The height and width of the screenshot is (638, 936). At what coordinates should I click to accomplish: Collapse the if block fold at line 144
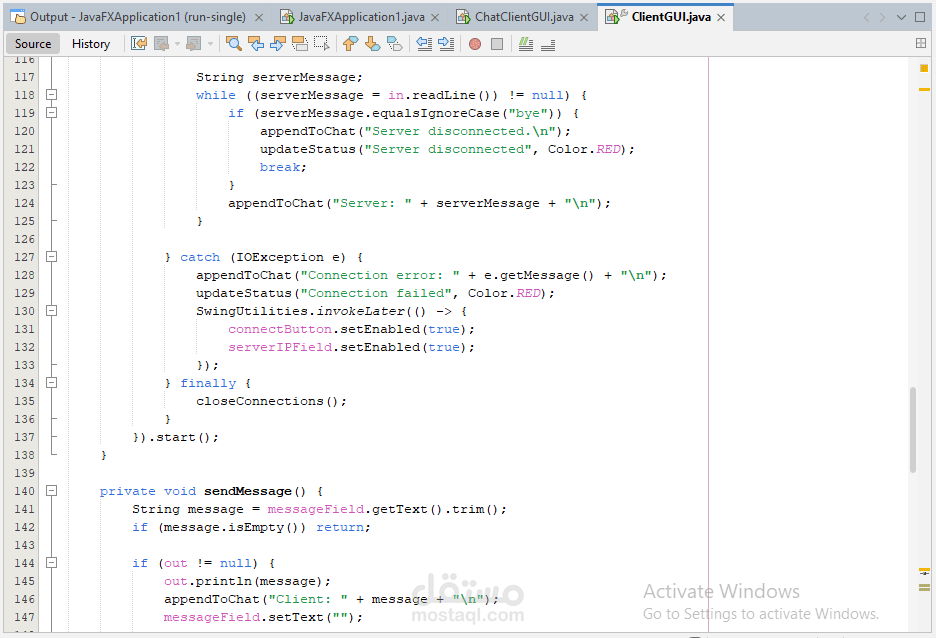[x=52, y=562]
